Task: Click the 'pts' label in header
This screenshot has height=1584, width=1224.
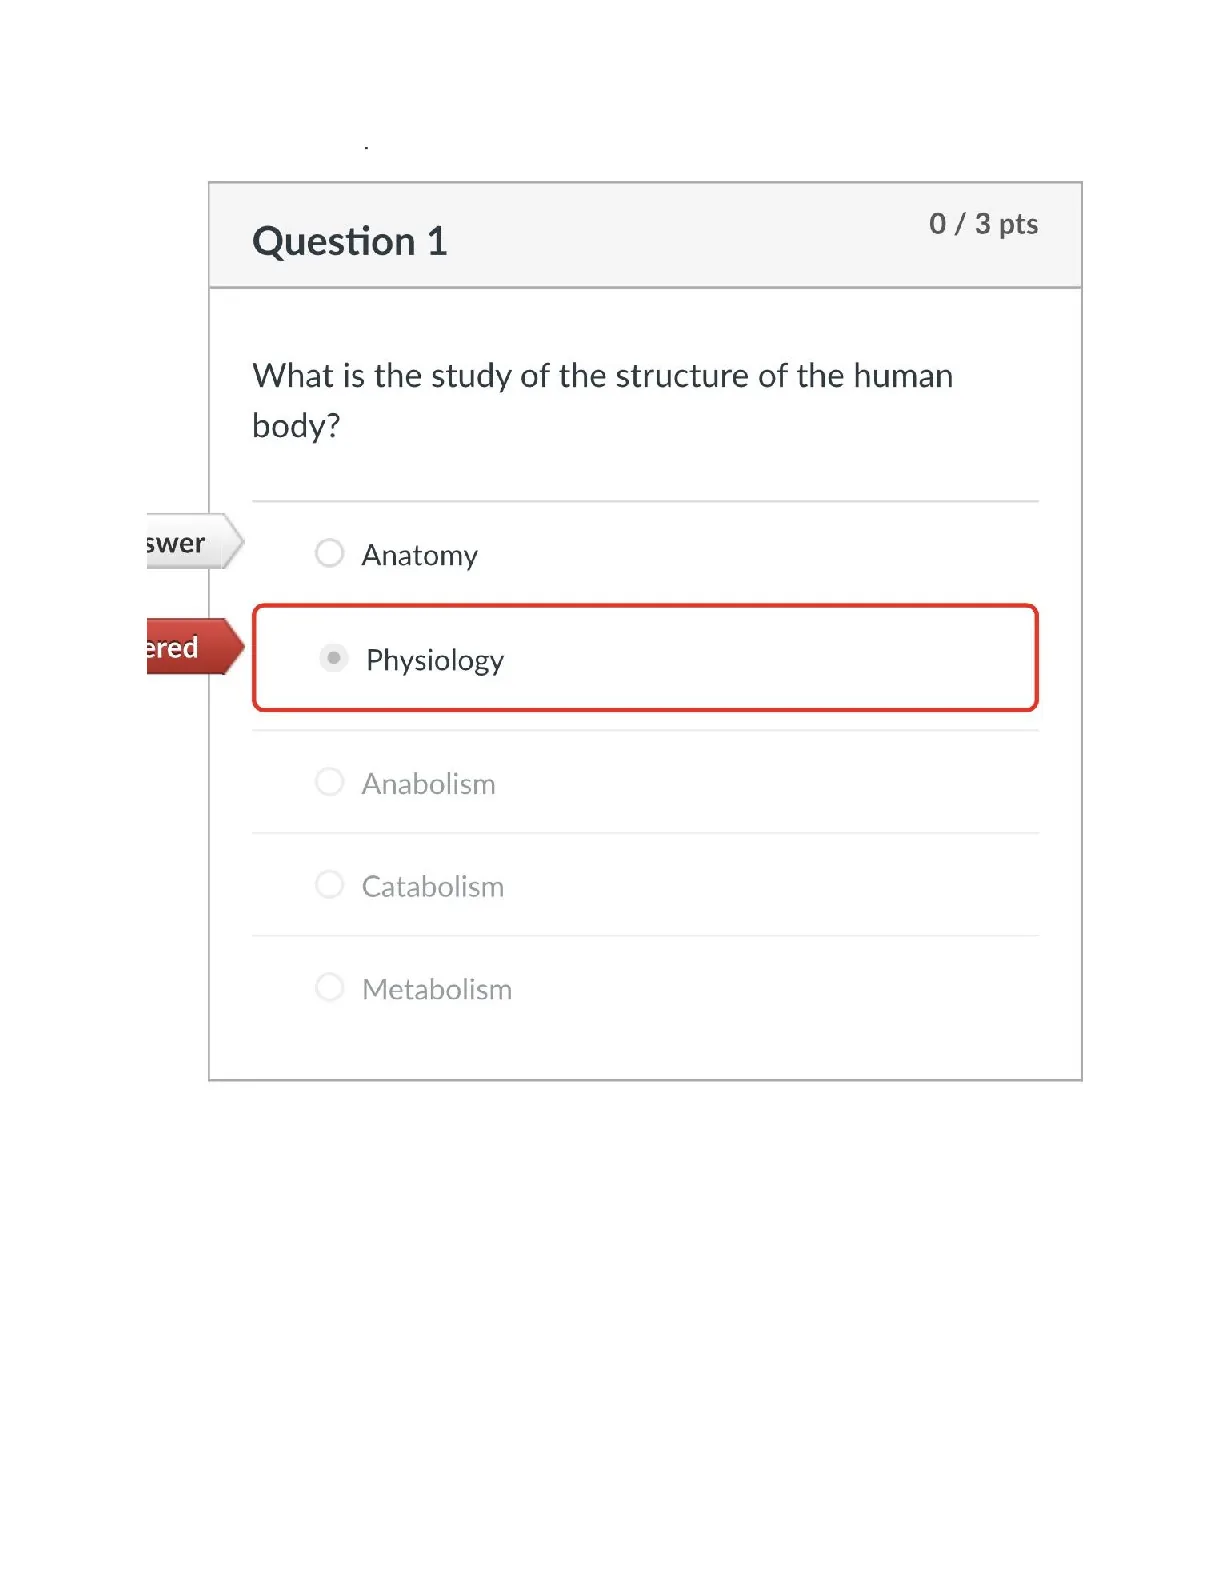Action: tap(1018, 225)
